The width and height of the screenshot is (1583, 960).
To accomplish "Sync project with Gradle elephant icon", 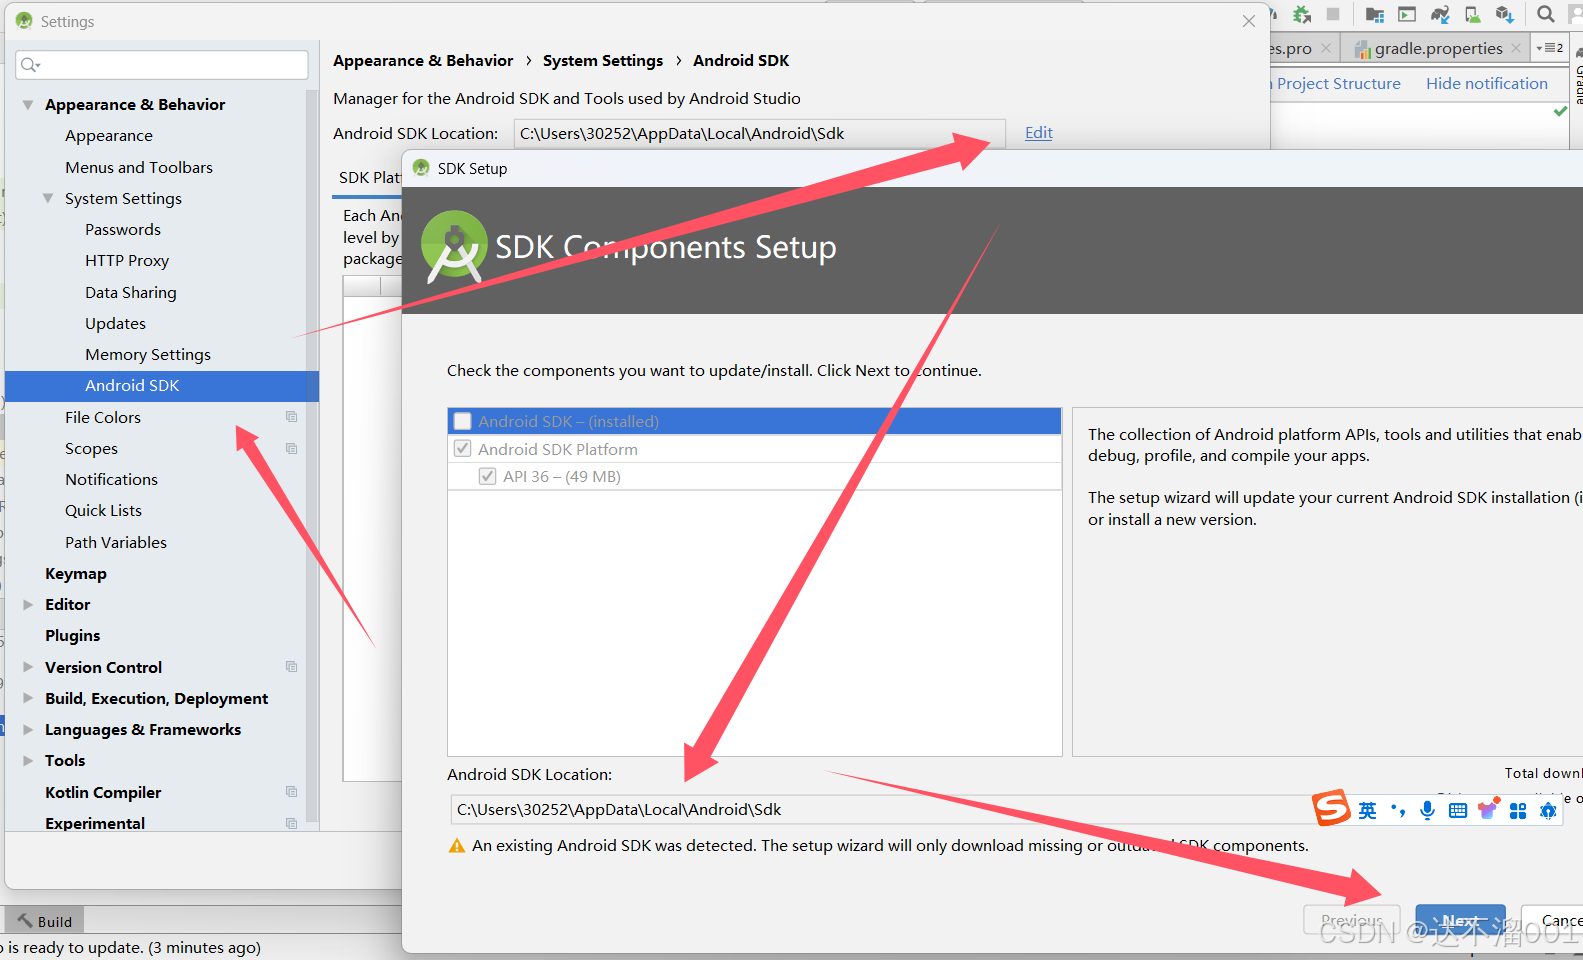I will [1440, 14].
